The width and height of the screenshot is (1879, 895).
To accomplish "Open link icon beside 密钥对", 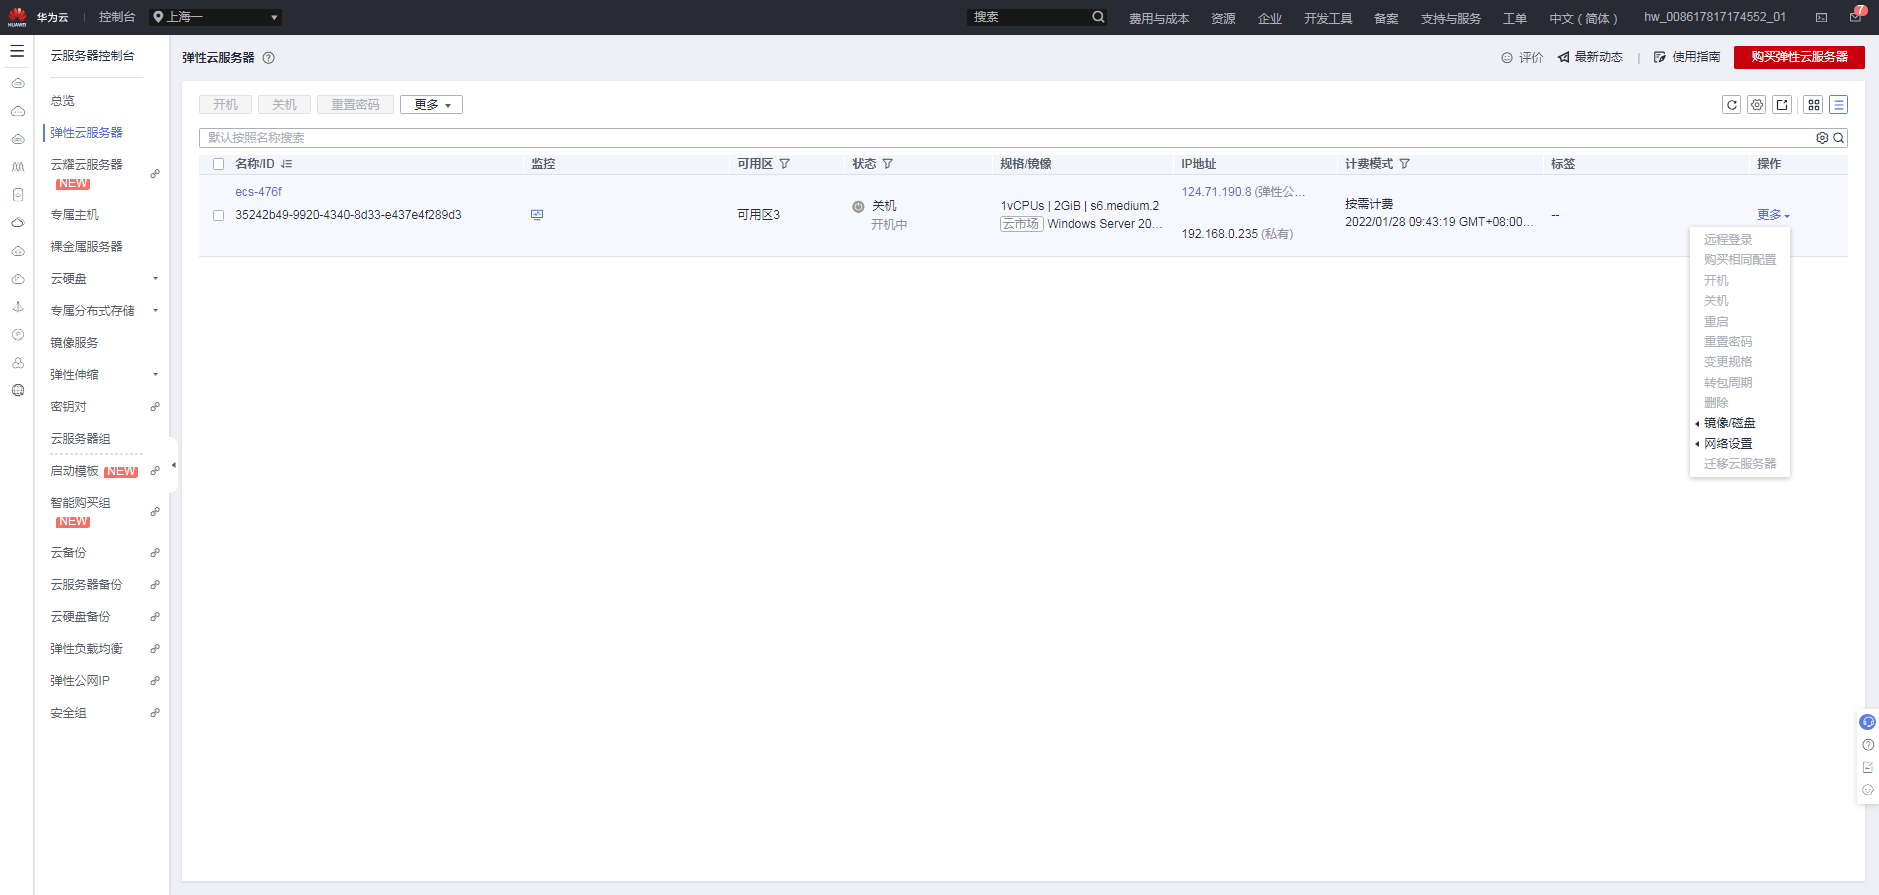I will (155, 407).
